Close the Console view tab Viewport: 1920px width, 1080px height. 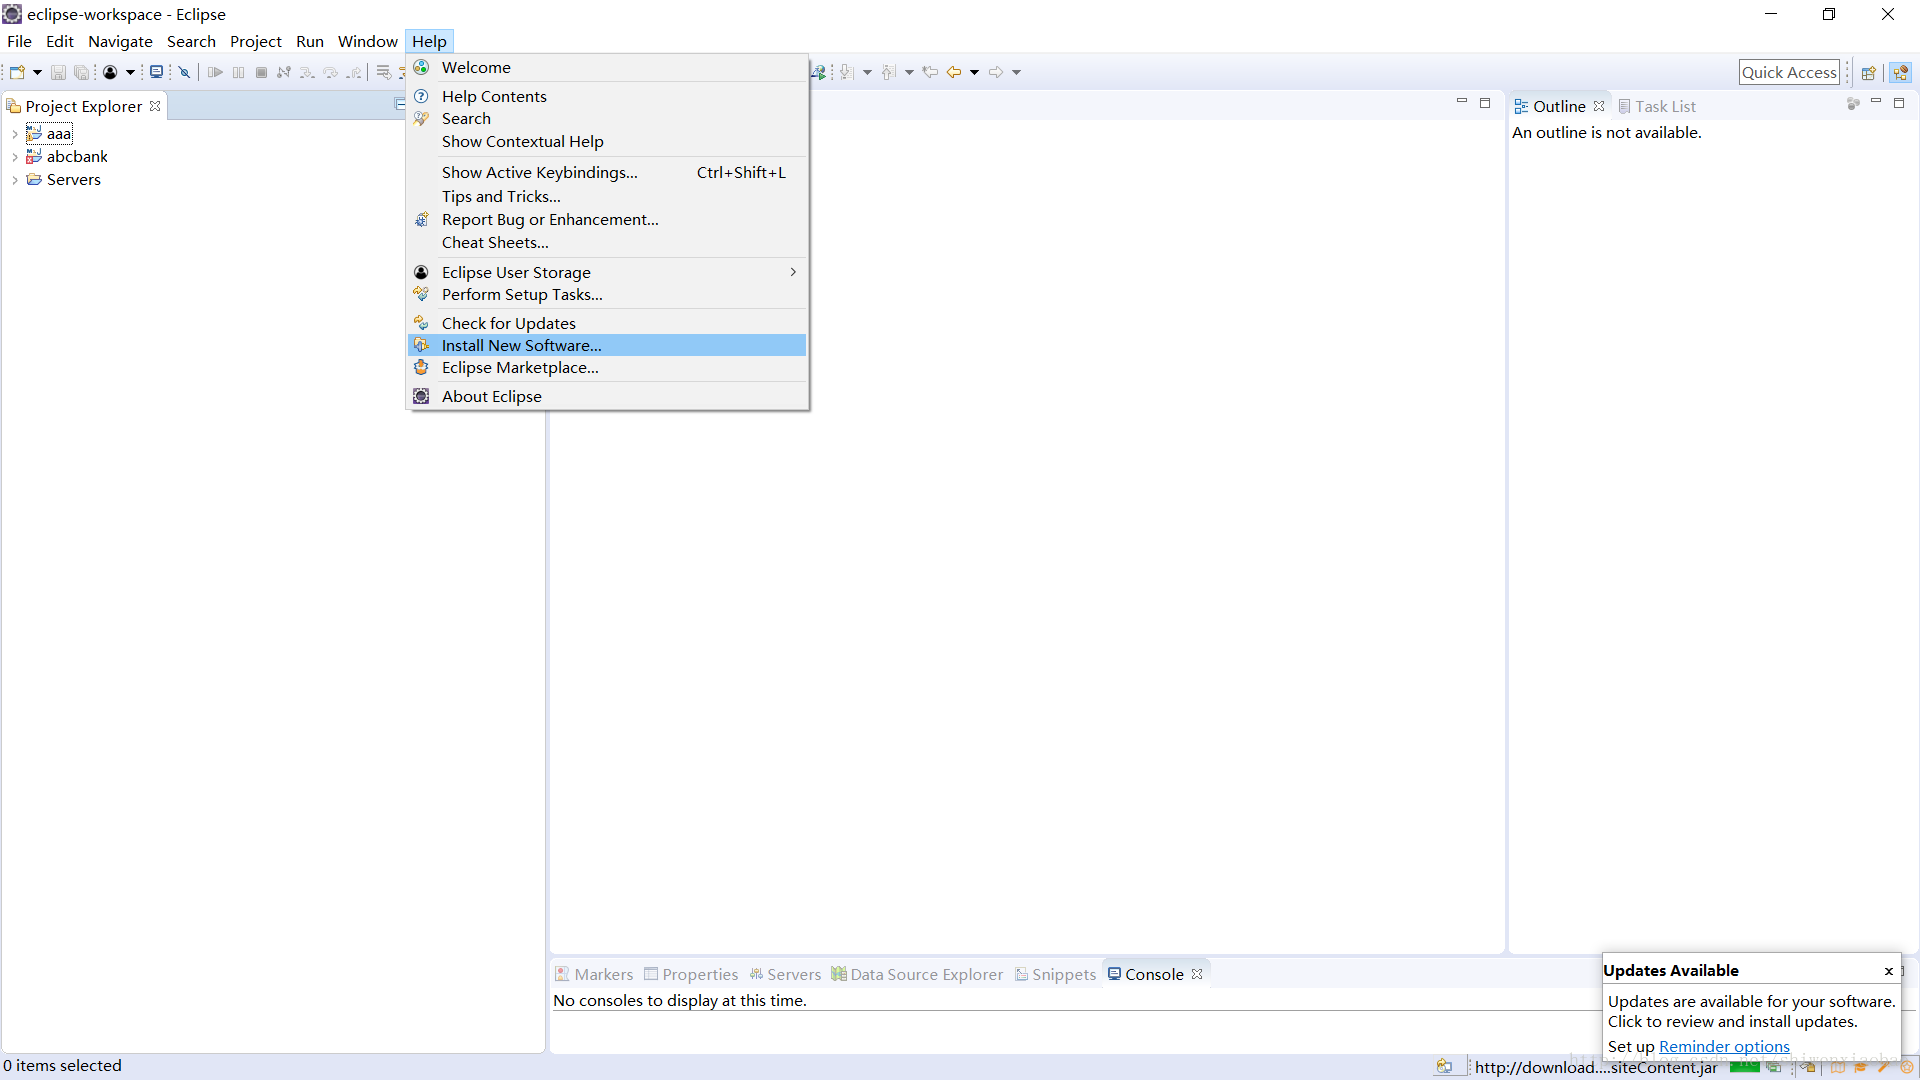[x=1197, y=974]
